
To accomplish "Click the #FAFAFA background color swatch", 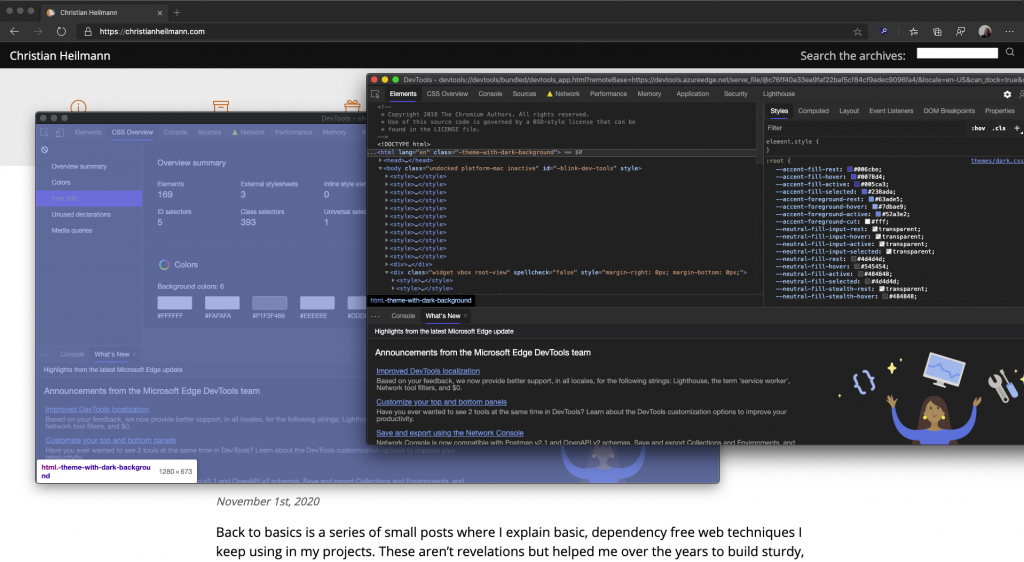I will (222, 303).
